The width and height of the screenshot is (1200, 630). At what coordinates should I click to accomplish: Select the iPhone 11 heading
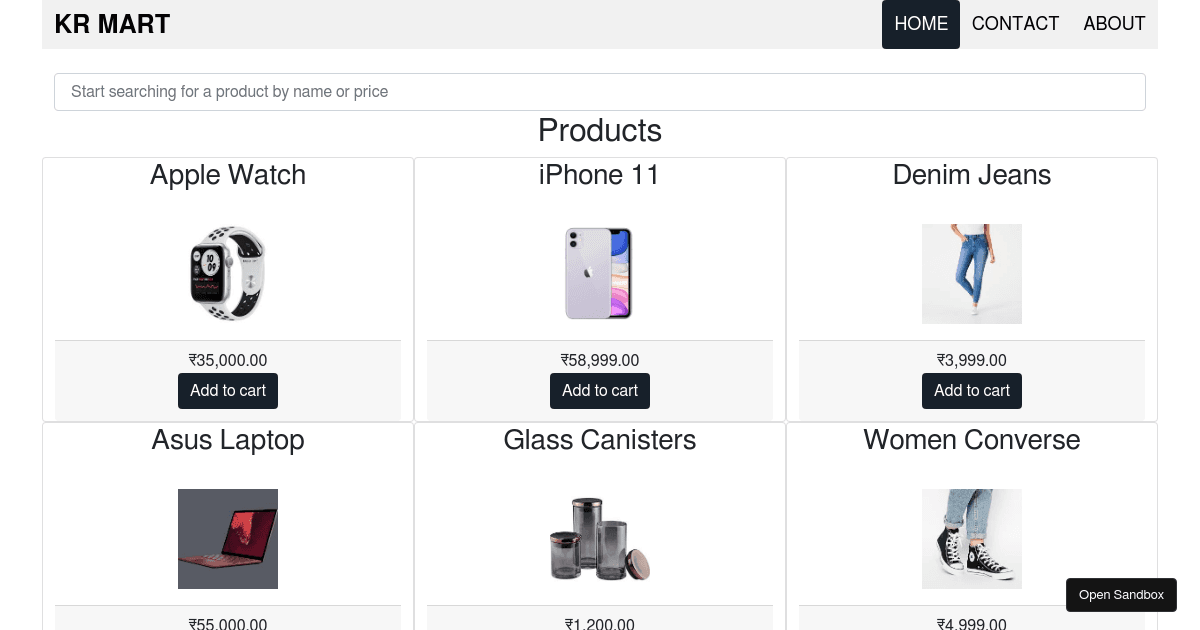[600, 175]
